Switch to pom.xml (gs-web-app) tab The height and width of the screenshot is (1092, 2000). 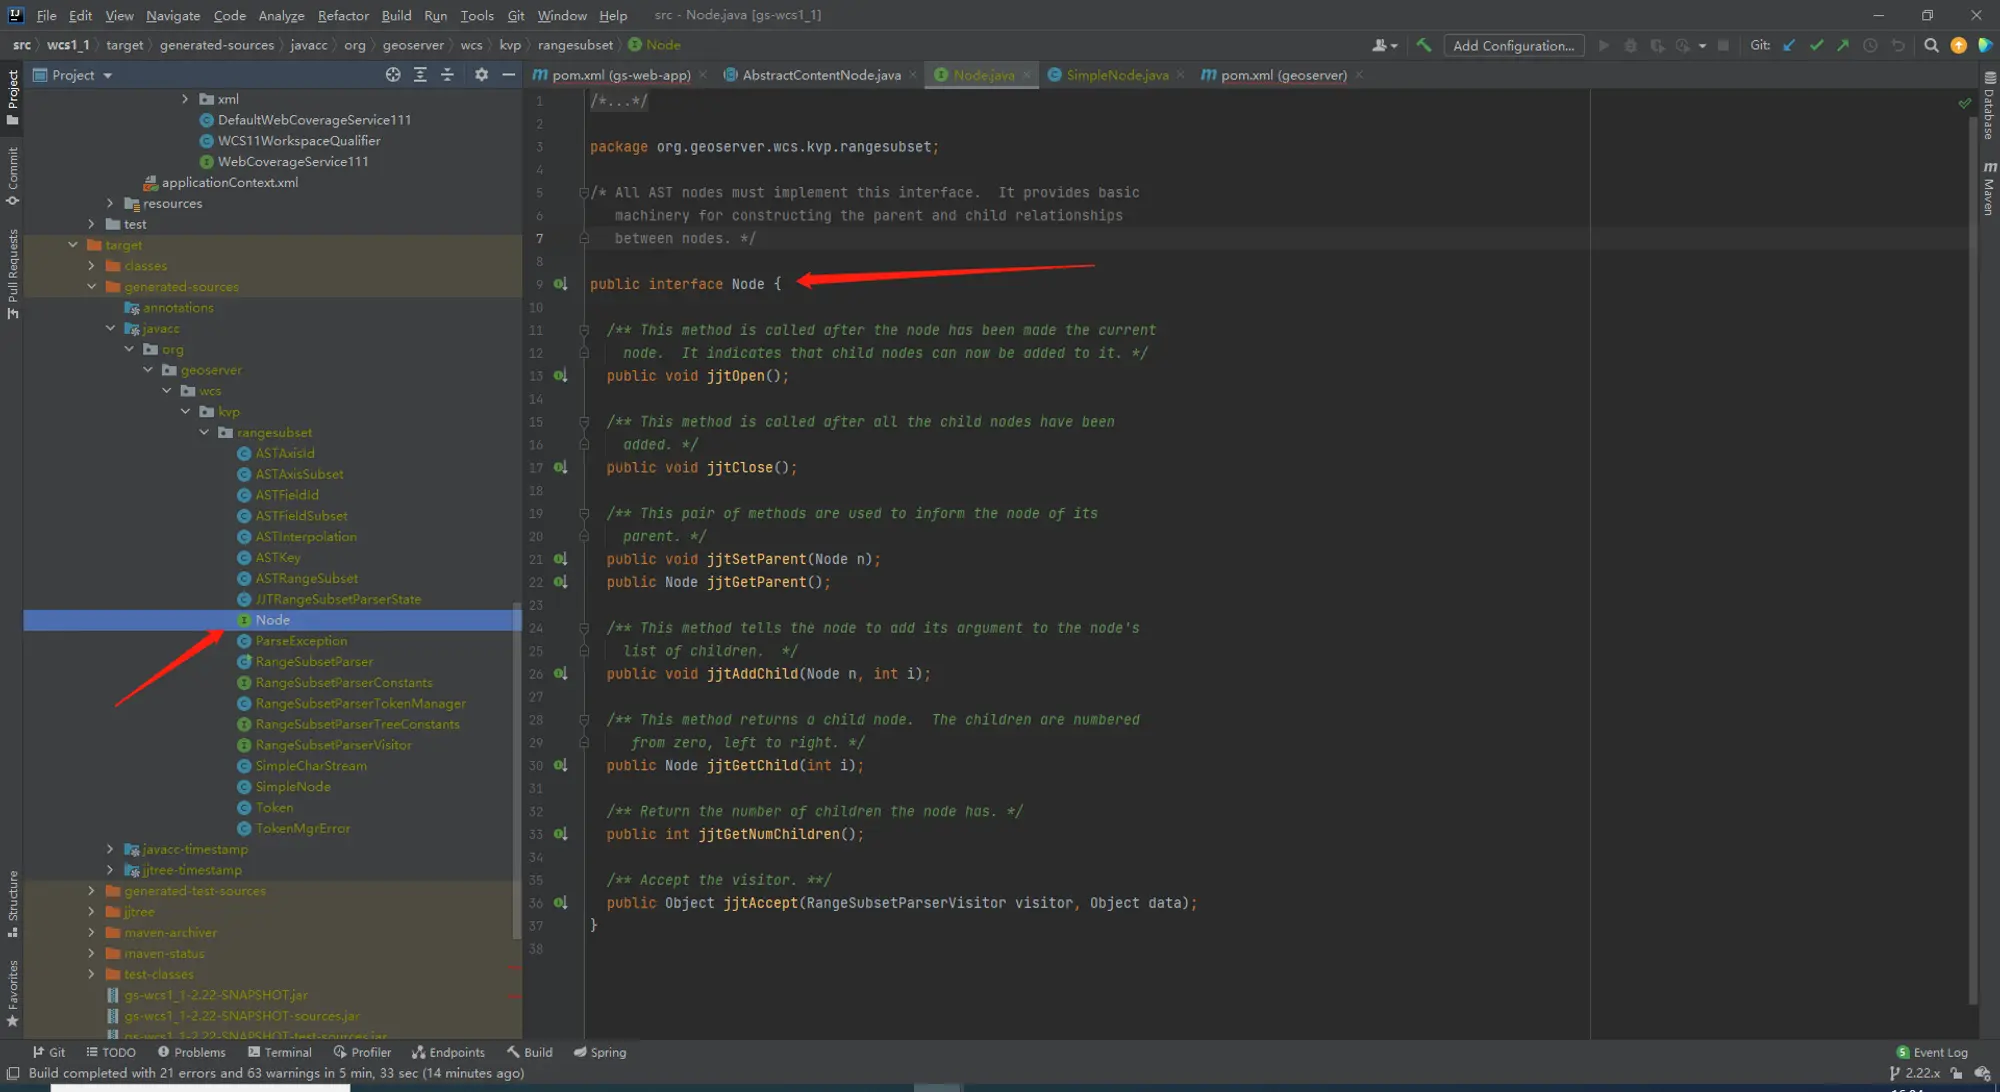[620, 75]
